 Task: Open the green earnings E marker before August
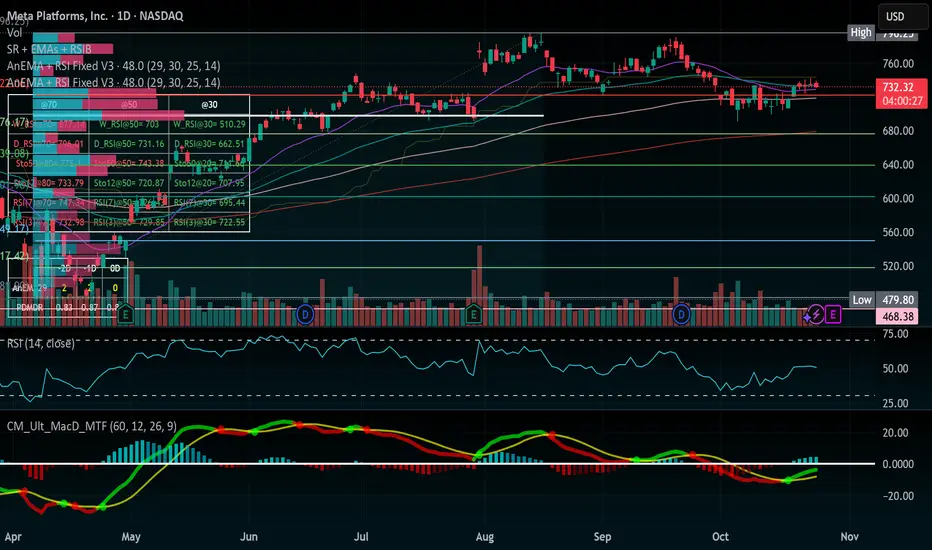coord(473,313)
